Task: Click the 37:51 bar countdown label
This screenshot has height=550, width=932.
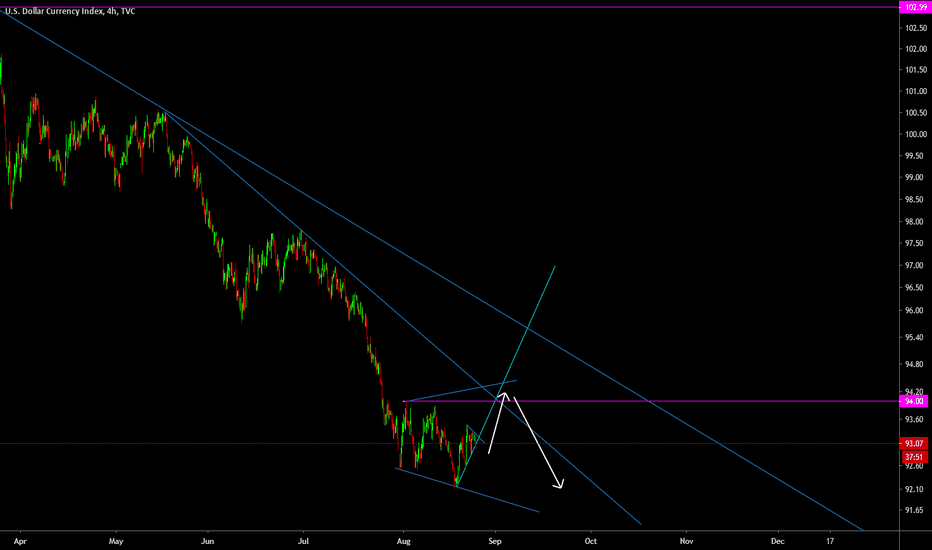Action: (x=914, y=457)
